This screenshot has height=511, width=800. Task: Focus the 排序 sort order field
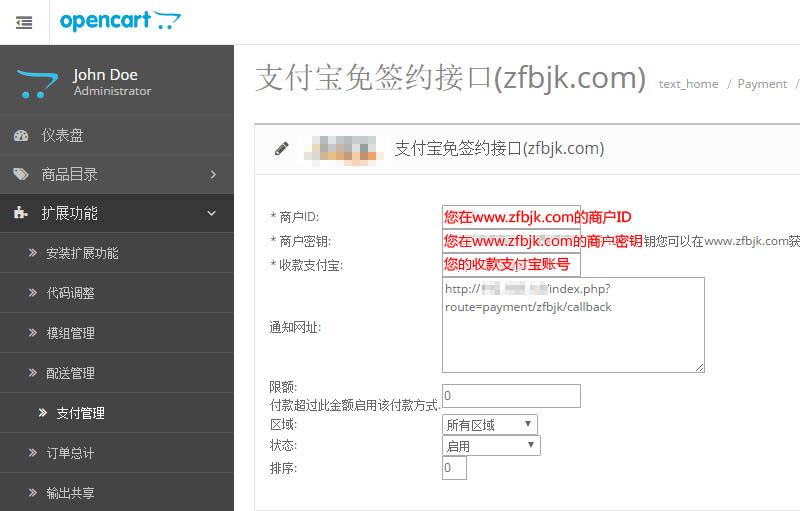coord(454,468)
